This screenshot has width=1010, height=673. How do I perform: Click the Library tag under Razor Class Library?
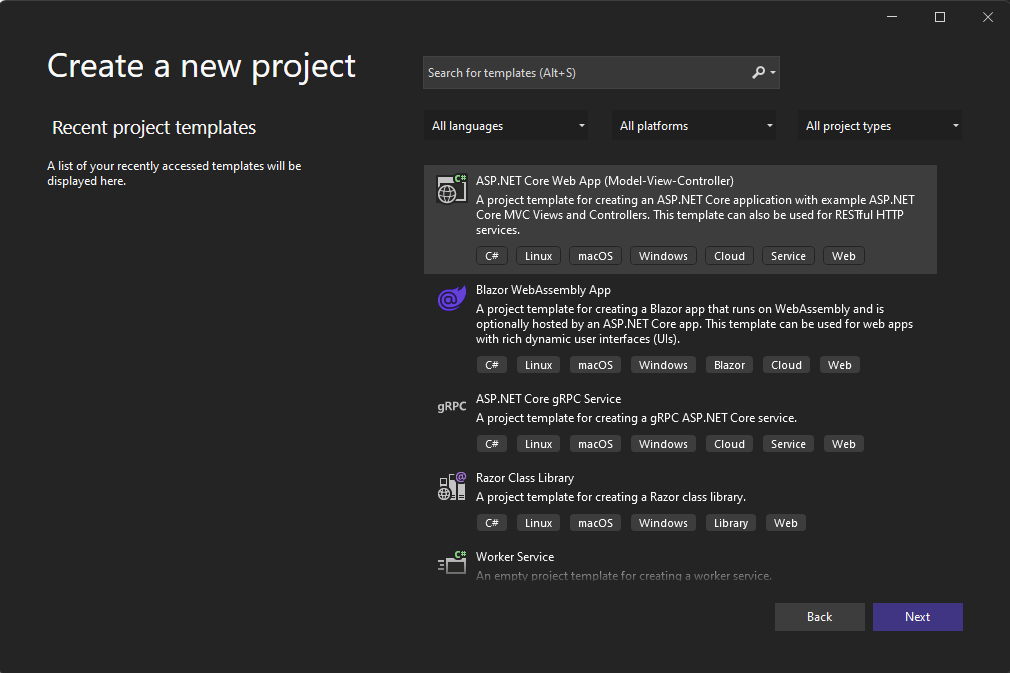point(730,522)
